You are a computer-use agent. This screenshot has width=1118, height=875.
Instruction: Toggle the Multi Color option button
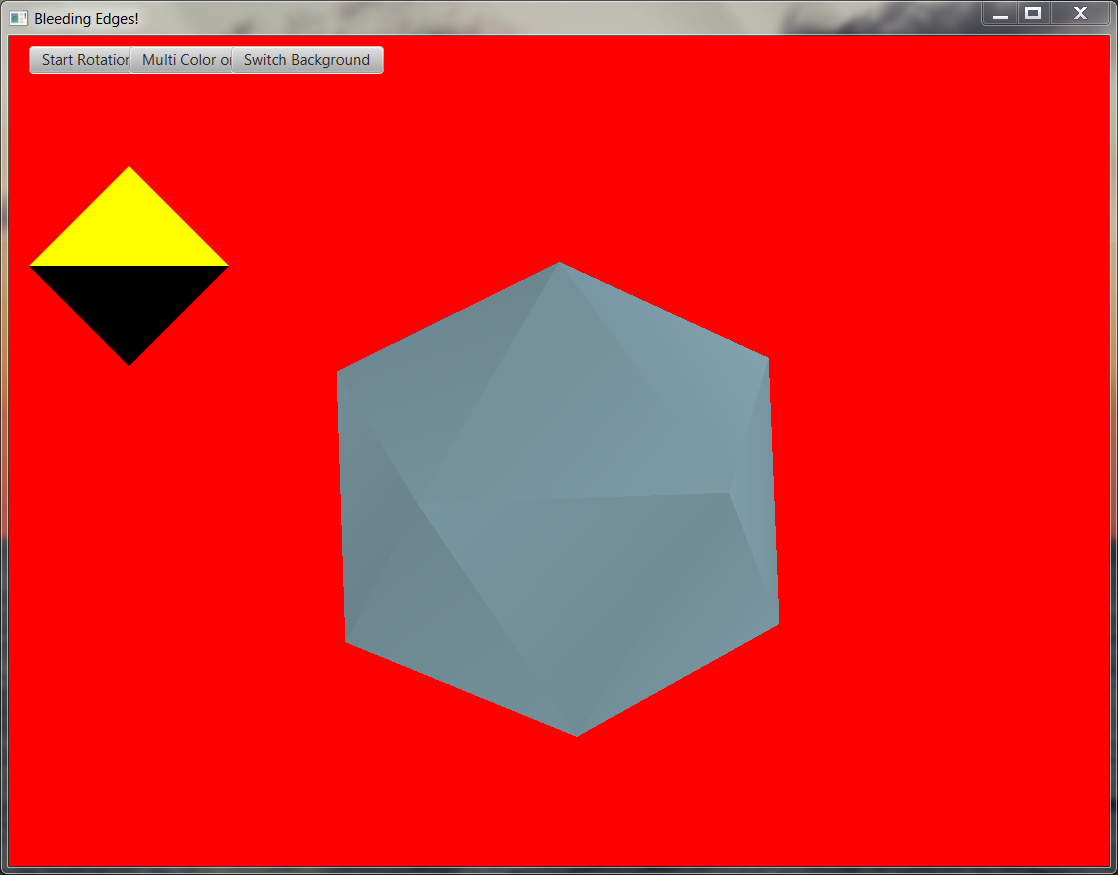pyautogui.click(x=182, y=60)
